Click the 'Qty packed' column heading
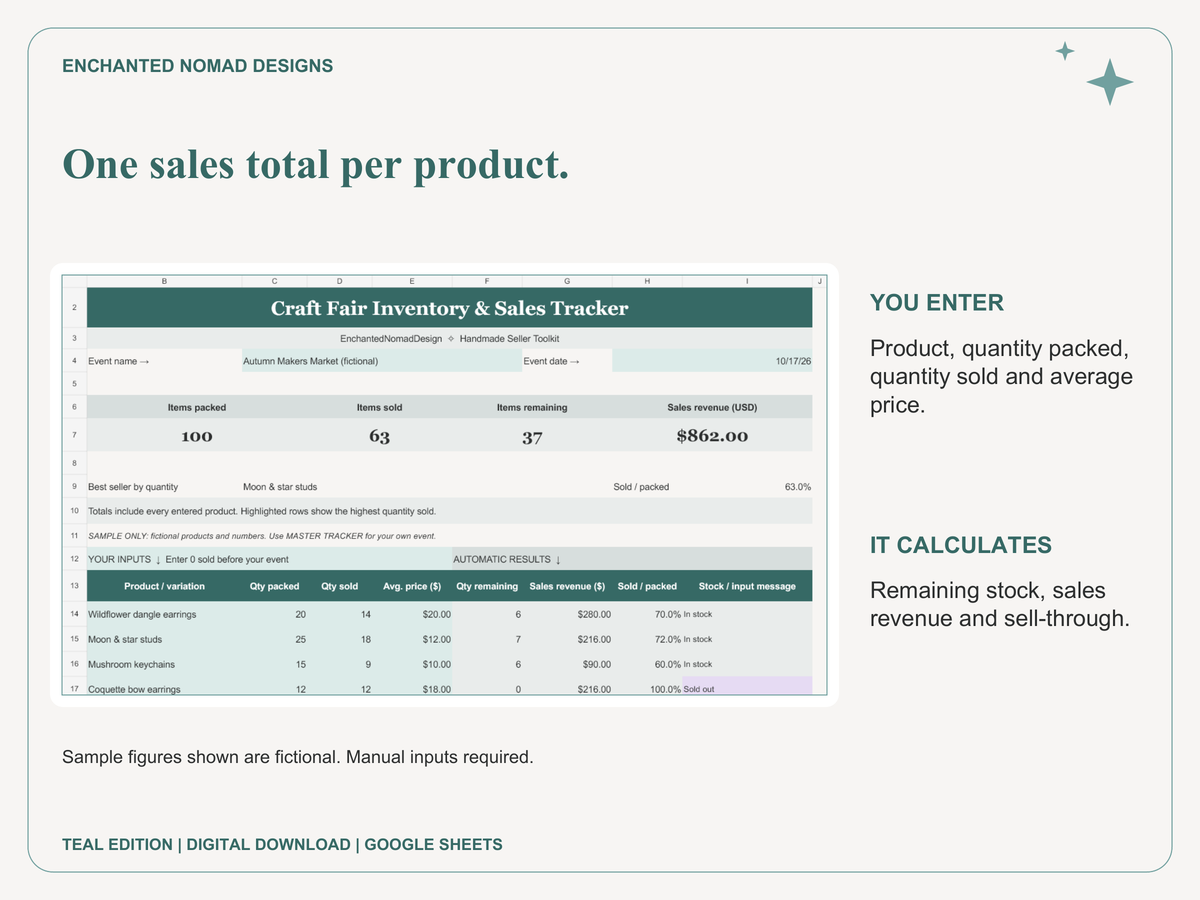The image size is (1200, 900). pos(274,586)
